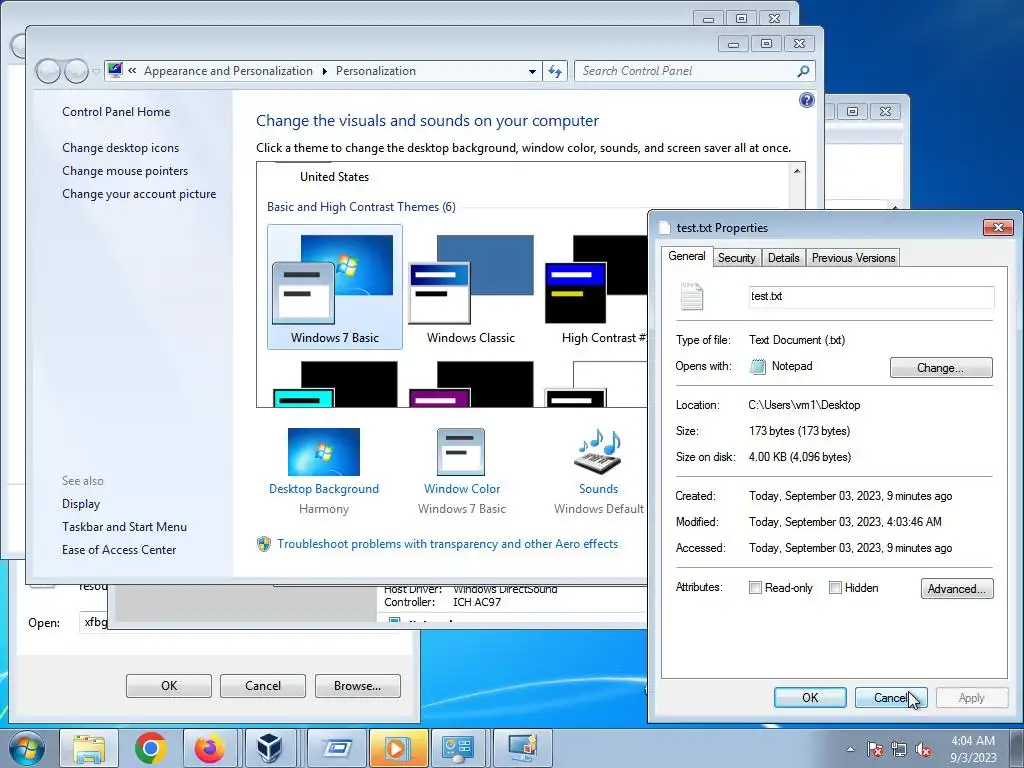
Task: Toggle the Read-only checkbox
Action: pos(755,588)
